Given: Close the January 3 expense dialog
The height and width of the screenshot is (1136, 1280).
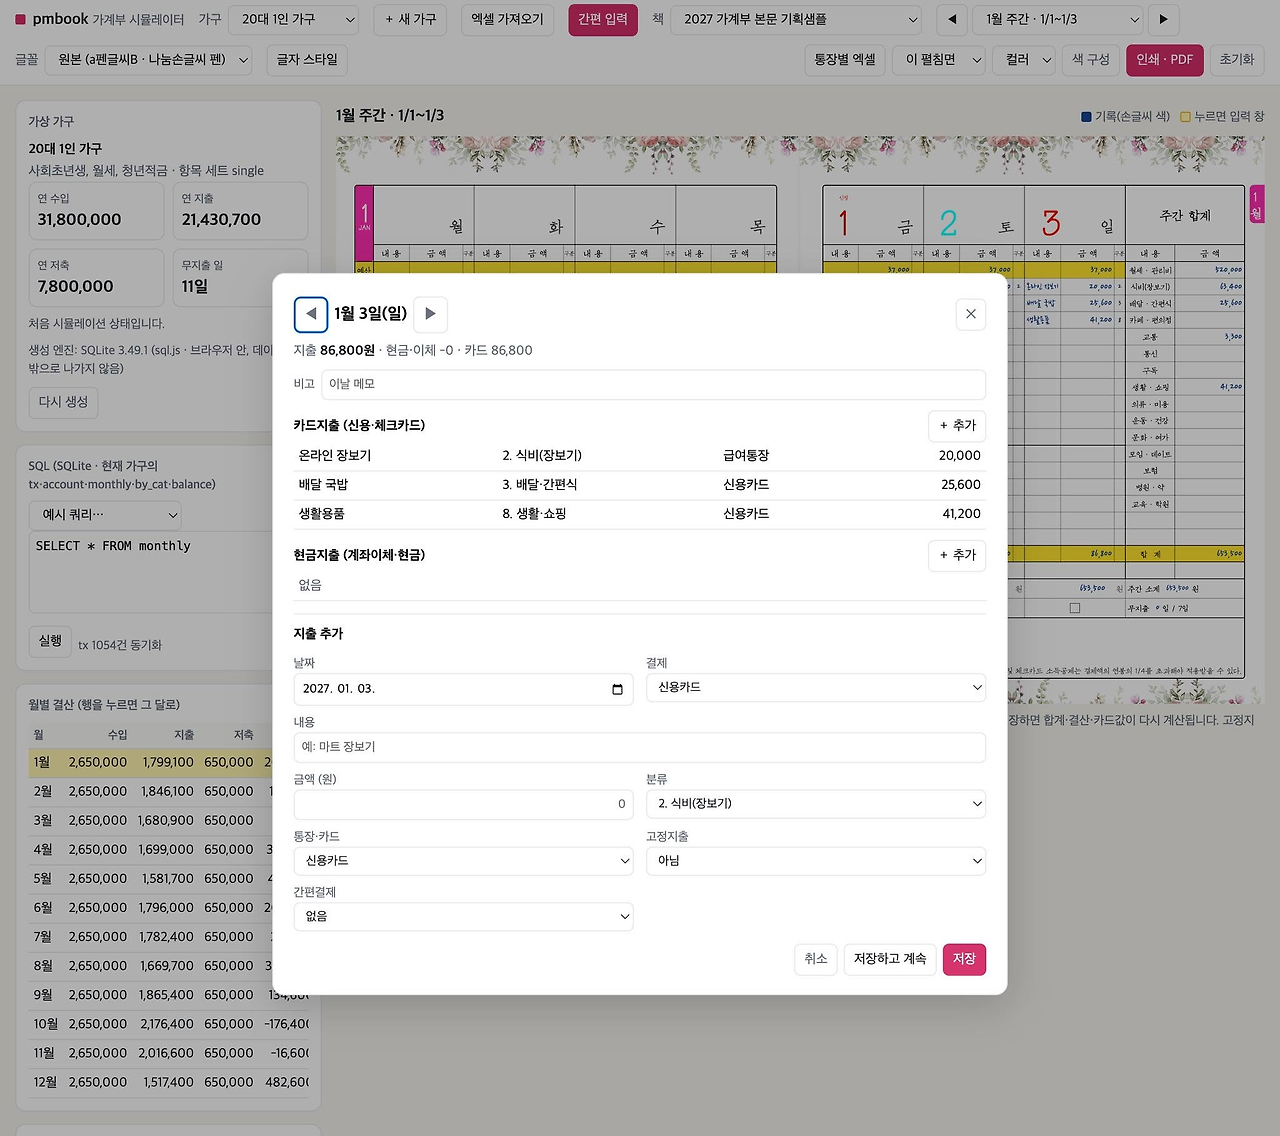Looking at the screenshot, I should [970, 314].
